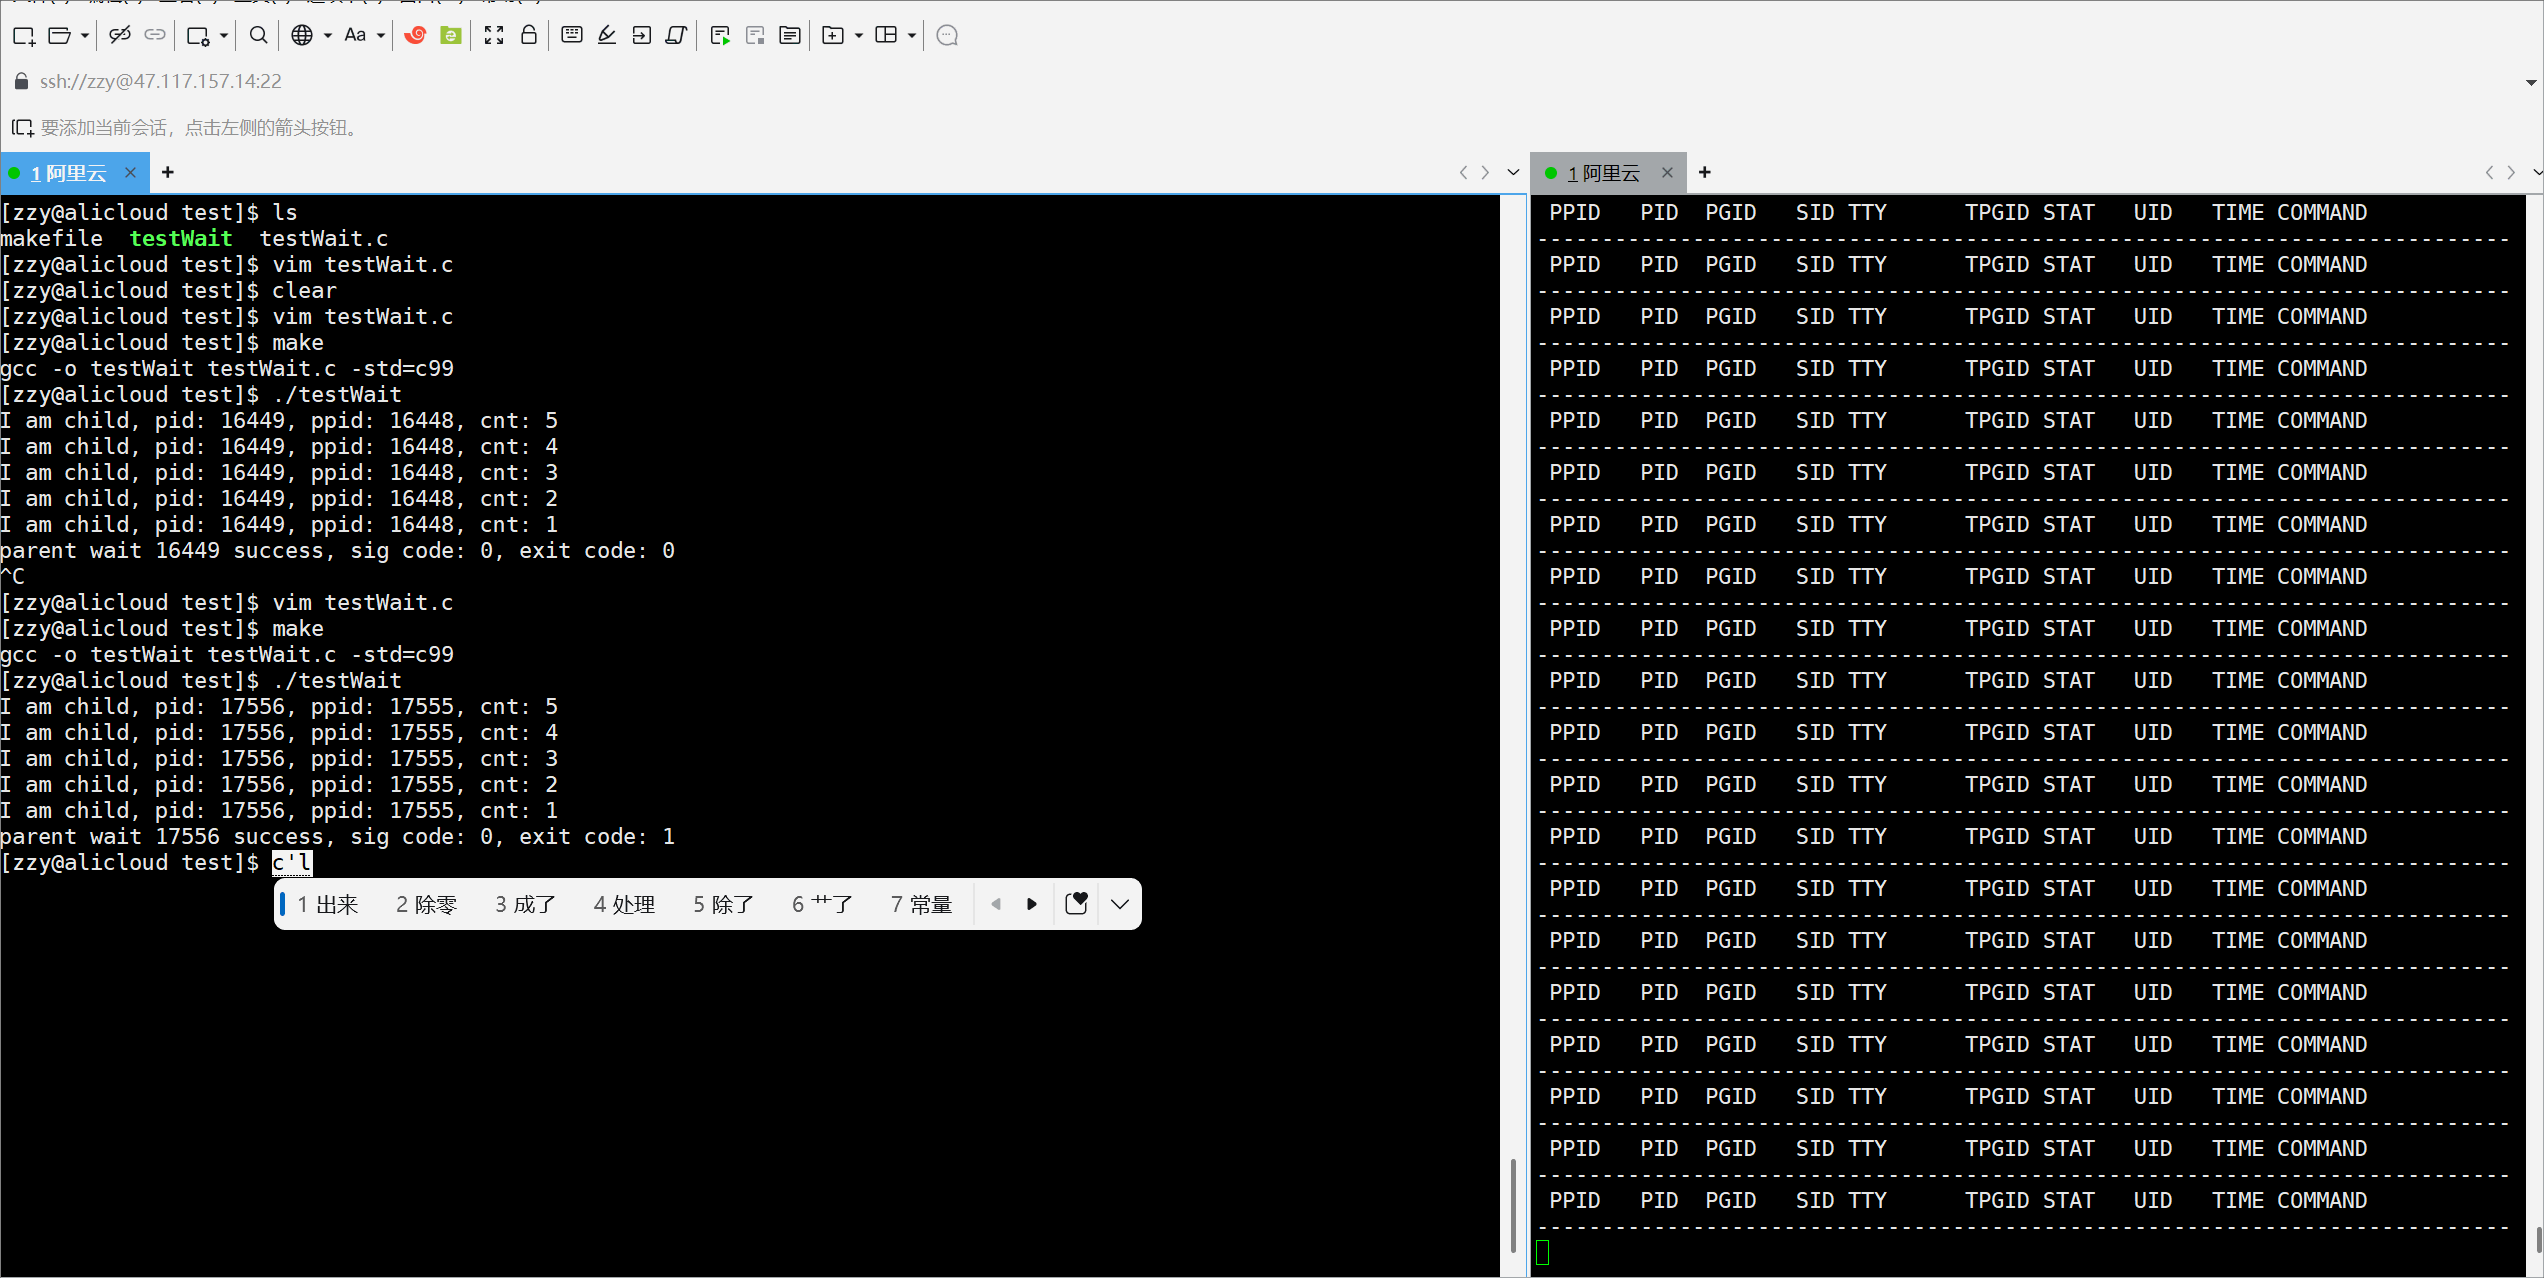Click the red Xftp swirl icon
The image size is (2544, 1278).
tap(415, 36)
